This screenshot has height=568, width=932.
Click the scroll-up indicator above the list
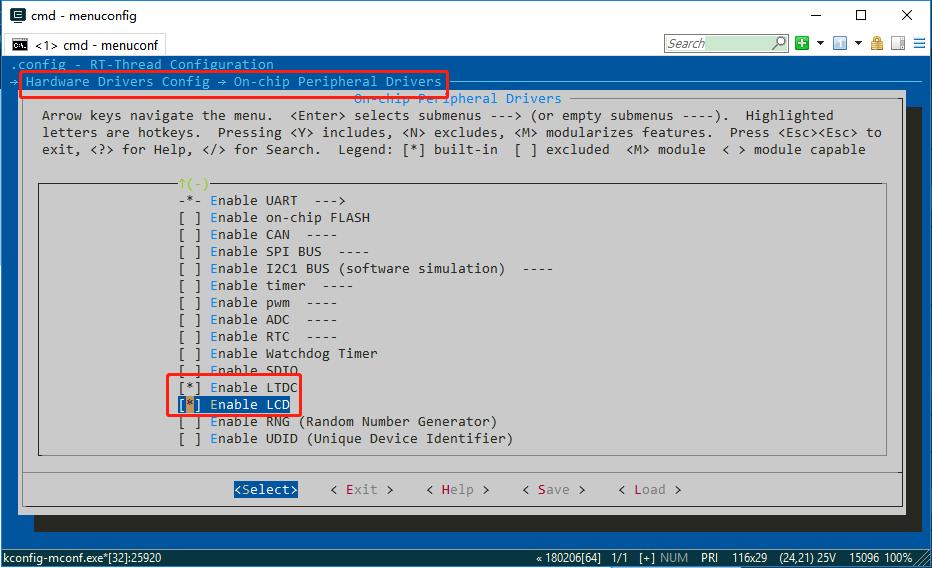(x=193, y=184)
